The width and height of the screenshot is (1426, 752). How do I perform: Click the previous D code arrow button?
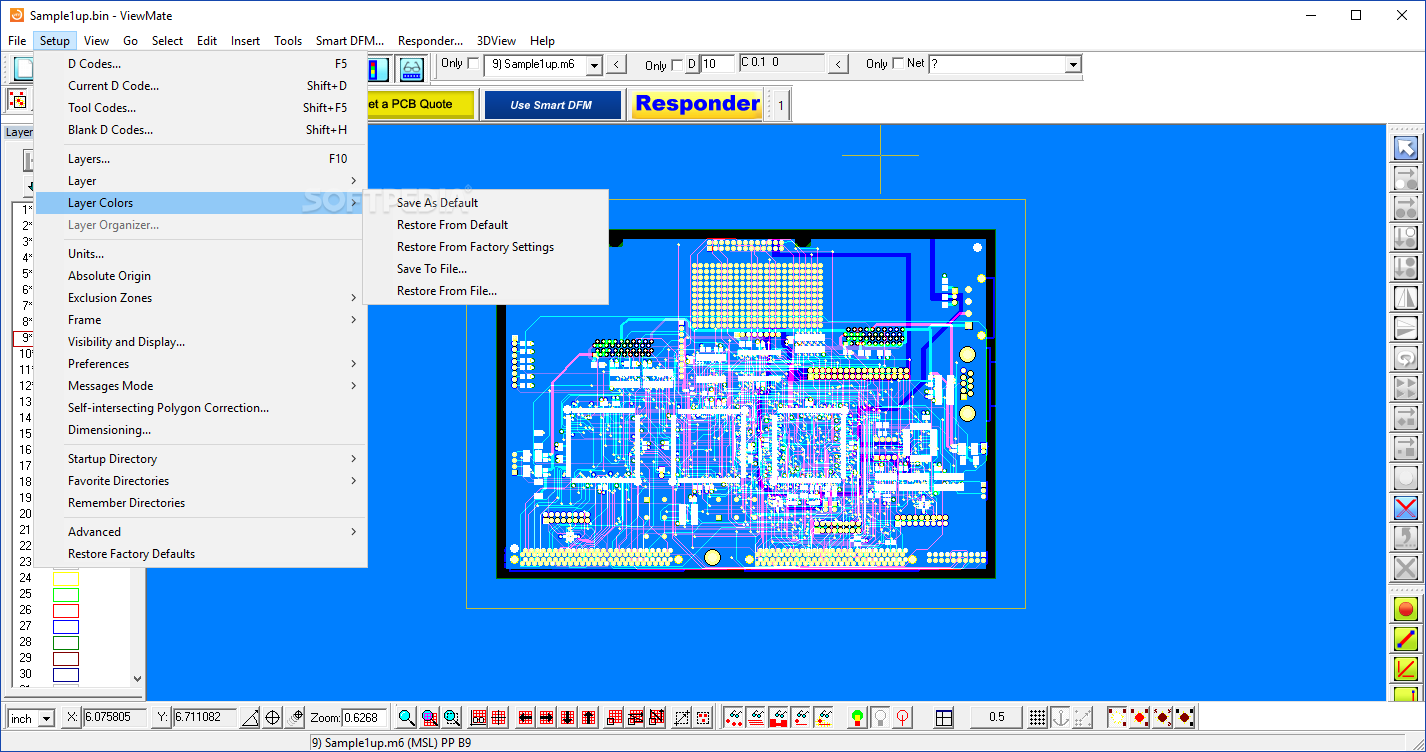839,65
